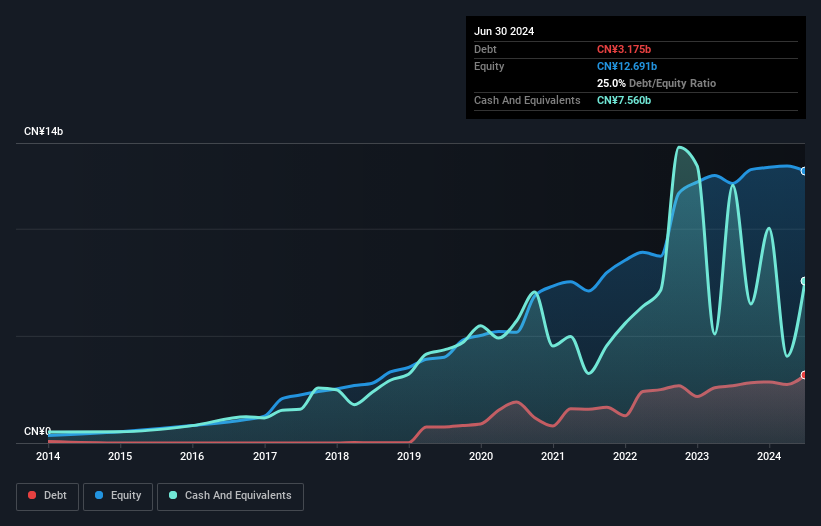Click the Jun 30 2024 tooltip date

click(504, 31)
